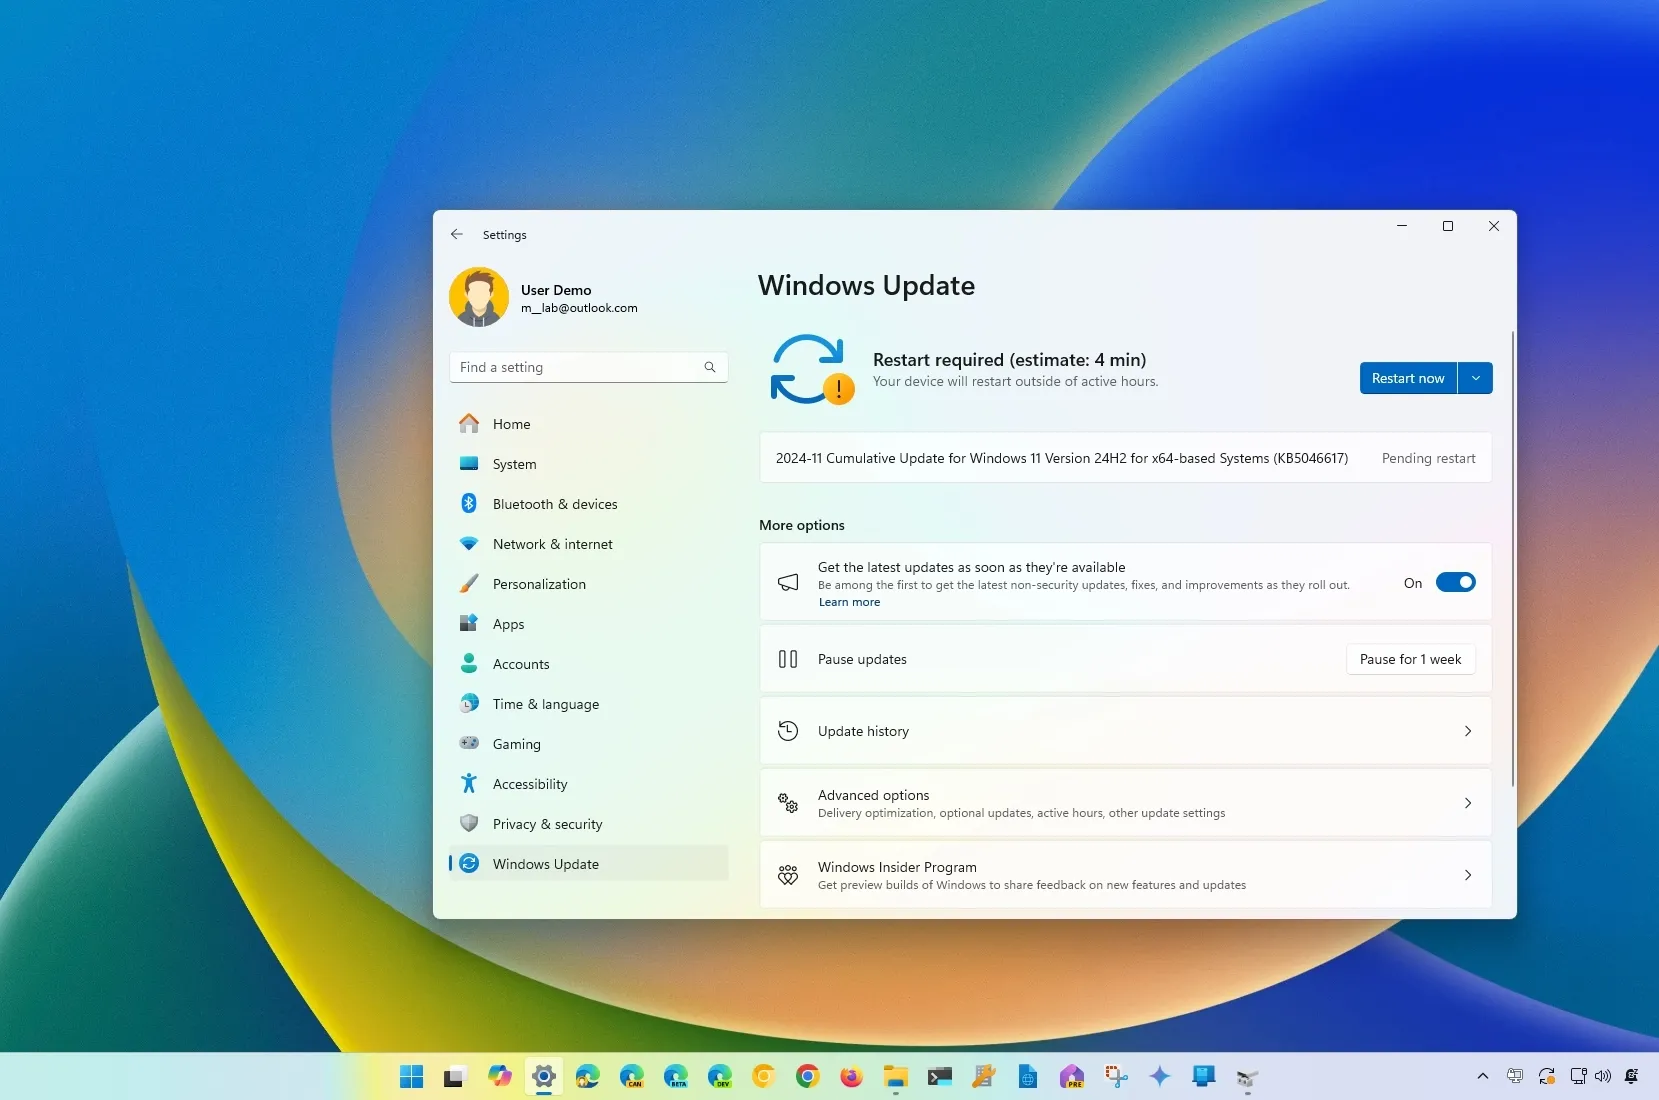
Task: Click the settings page vertical scrollbar
Action: 1512,558
